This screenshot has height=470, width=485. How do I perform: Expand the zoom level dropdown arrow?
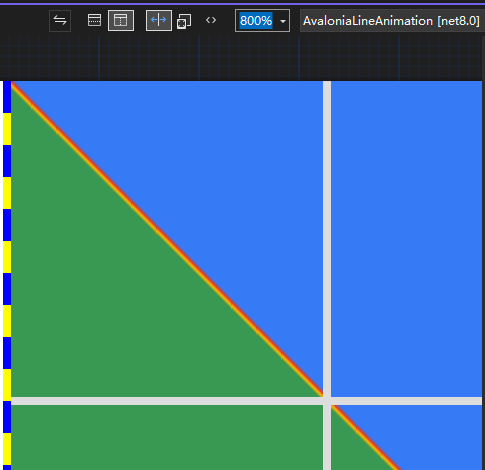coord(283,21)
